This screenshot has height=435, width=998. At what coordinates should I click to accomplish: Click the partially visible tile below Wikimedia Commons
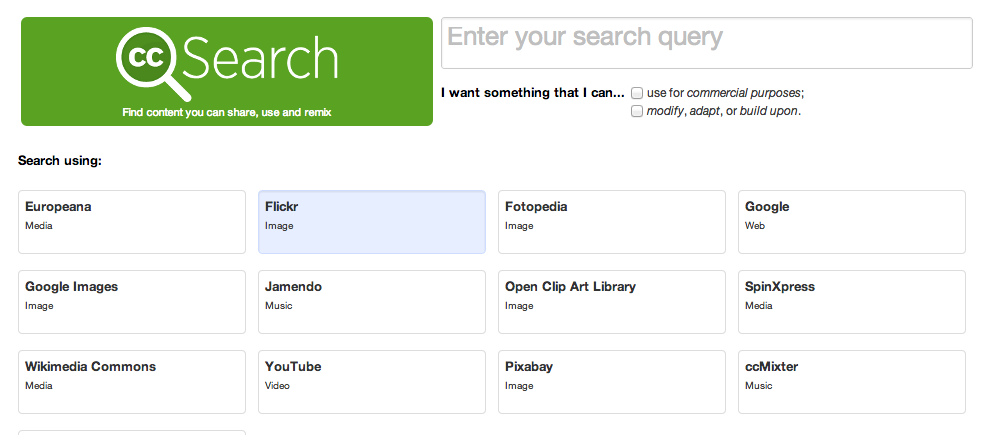(x=132, y=432)
